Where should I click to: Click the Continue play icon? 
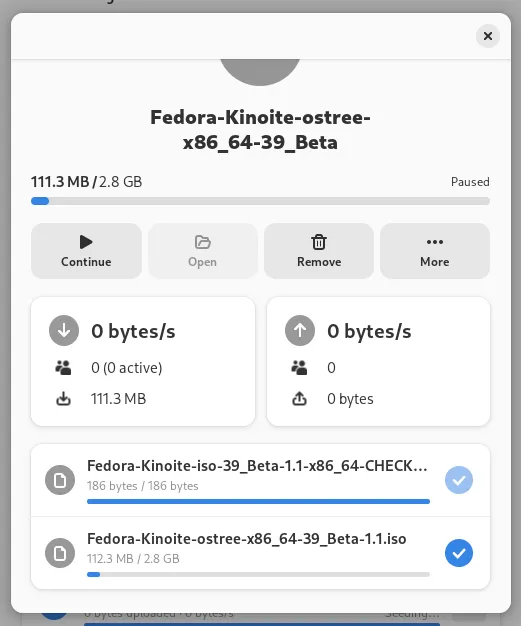coord(86,242)
